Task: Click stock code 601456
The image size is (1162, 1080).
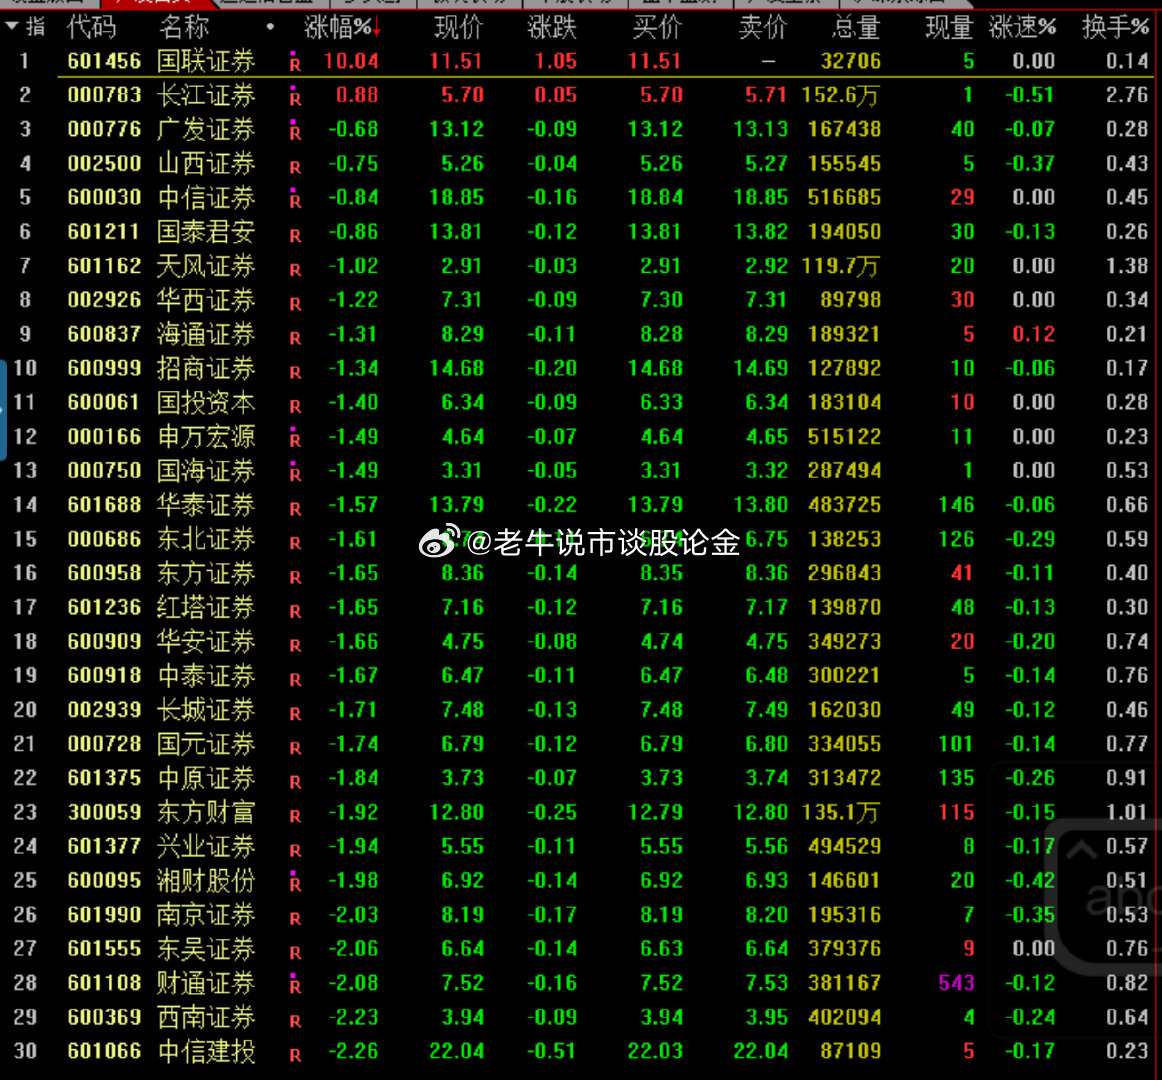Action: [104, 61]
